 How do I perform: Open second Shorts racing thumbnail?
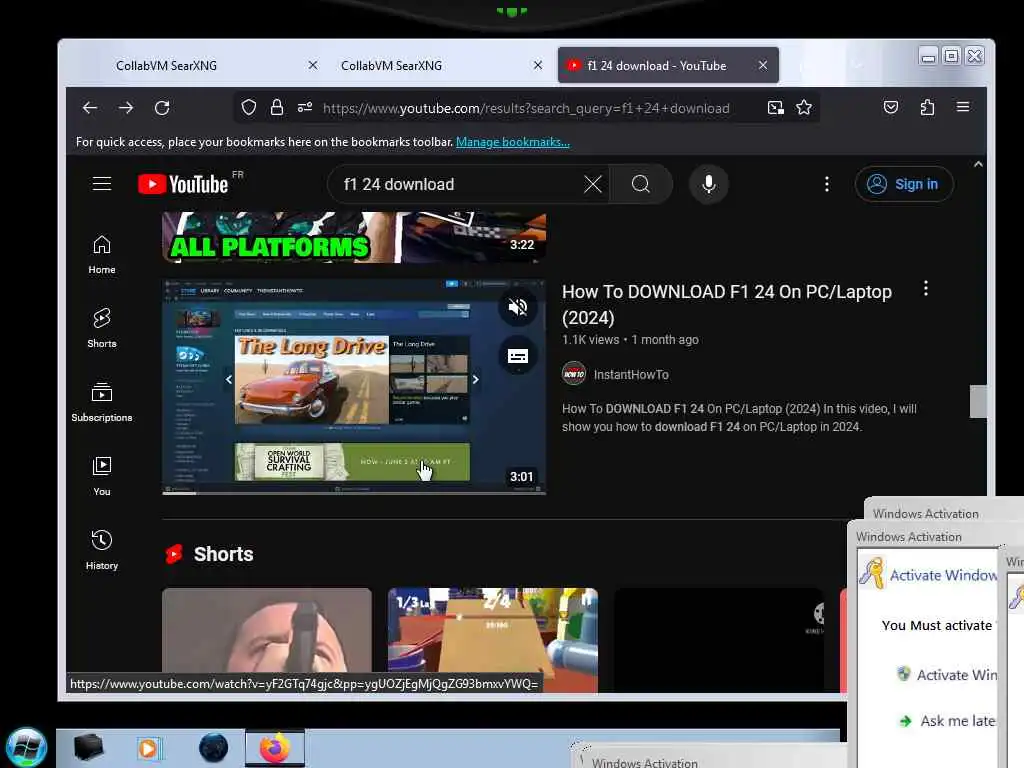tap(493, 639)
